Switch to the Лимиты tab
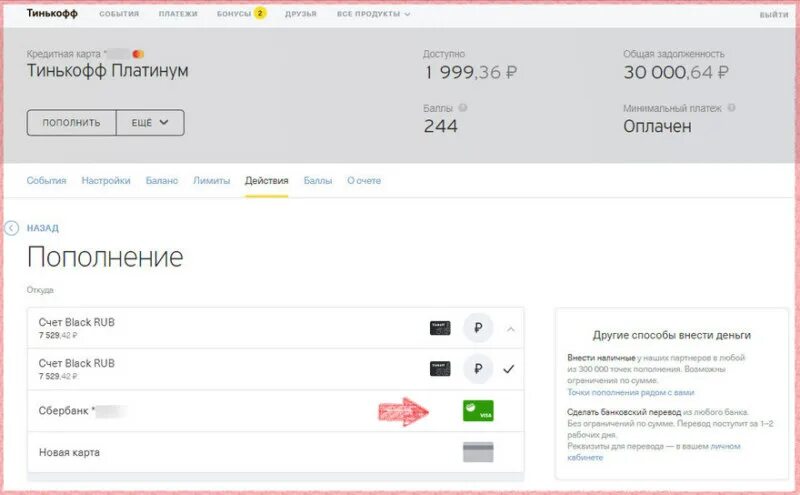 click(211, 181)
